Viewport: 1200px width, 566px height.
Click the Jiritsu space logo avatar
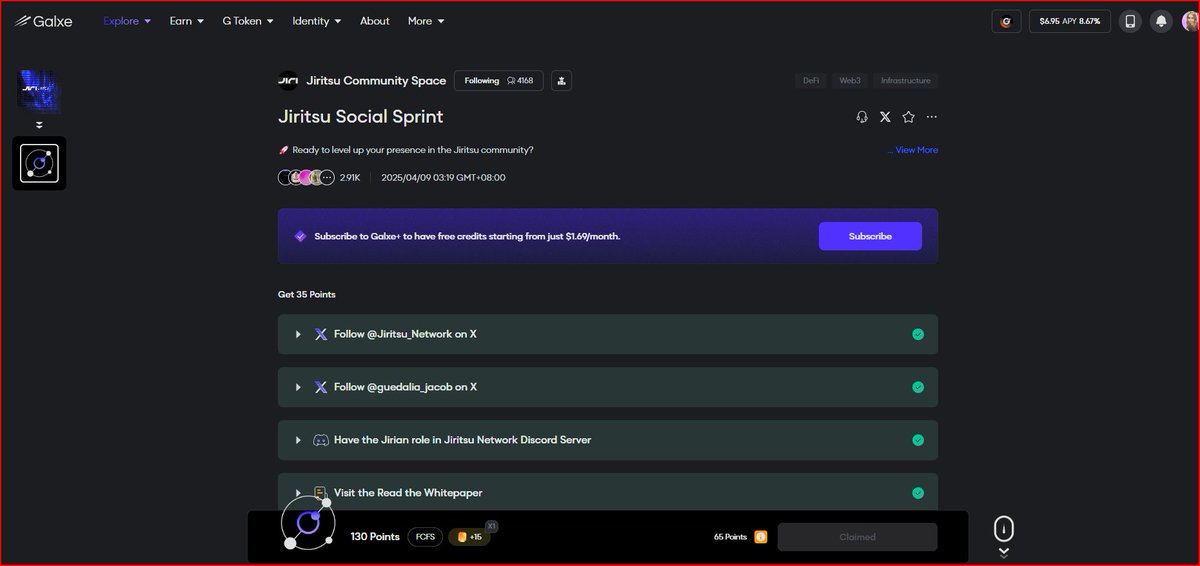tap(288, 81)
